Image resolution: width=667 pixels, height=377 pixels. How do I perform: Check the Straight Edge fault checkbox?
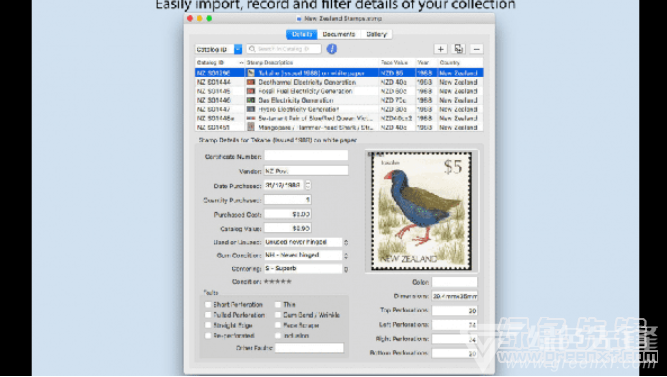click(208, 325)
